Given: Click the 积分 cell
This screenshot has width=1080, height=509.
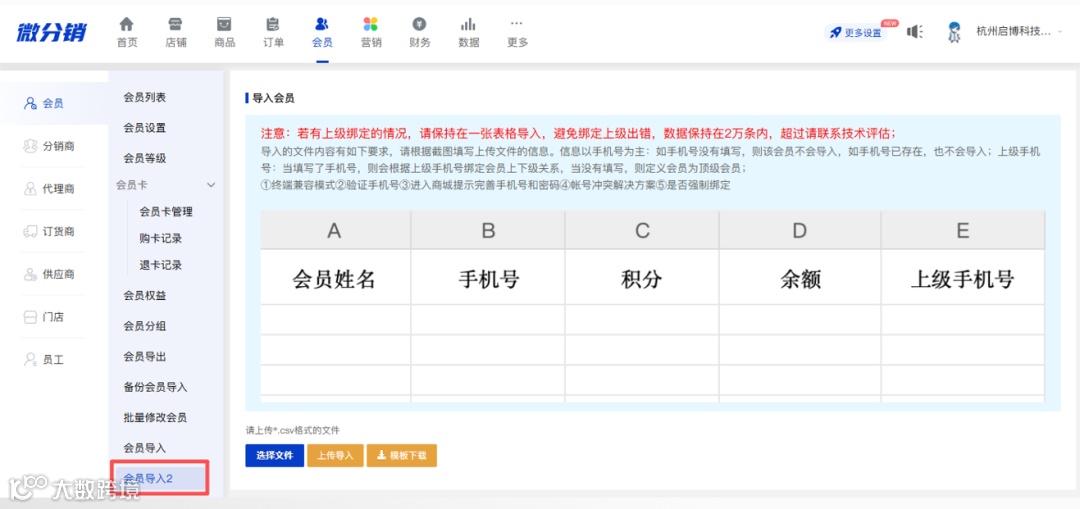Looking at the screenshot, I should (x=642, y=279).
